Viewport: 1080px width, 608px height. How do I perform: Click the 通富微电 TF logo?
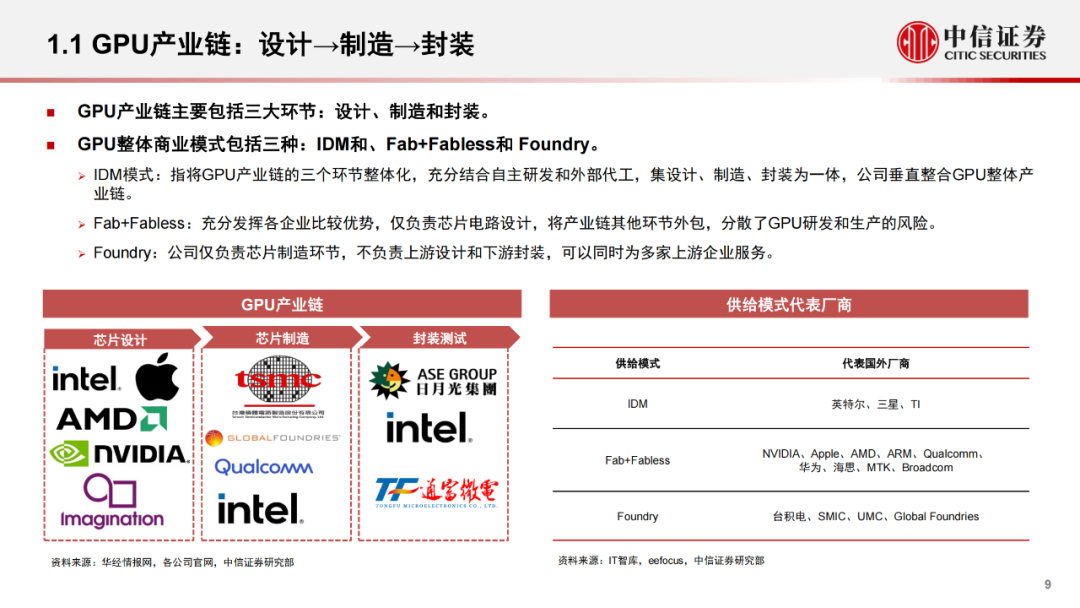(x=436, y=492)
